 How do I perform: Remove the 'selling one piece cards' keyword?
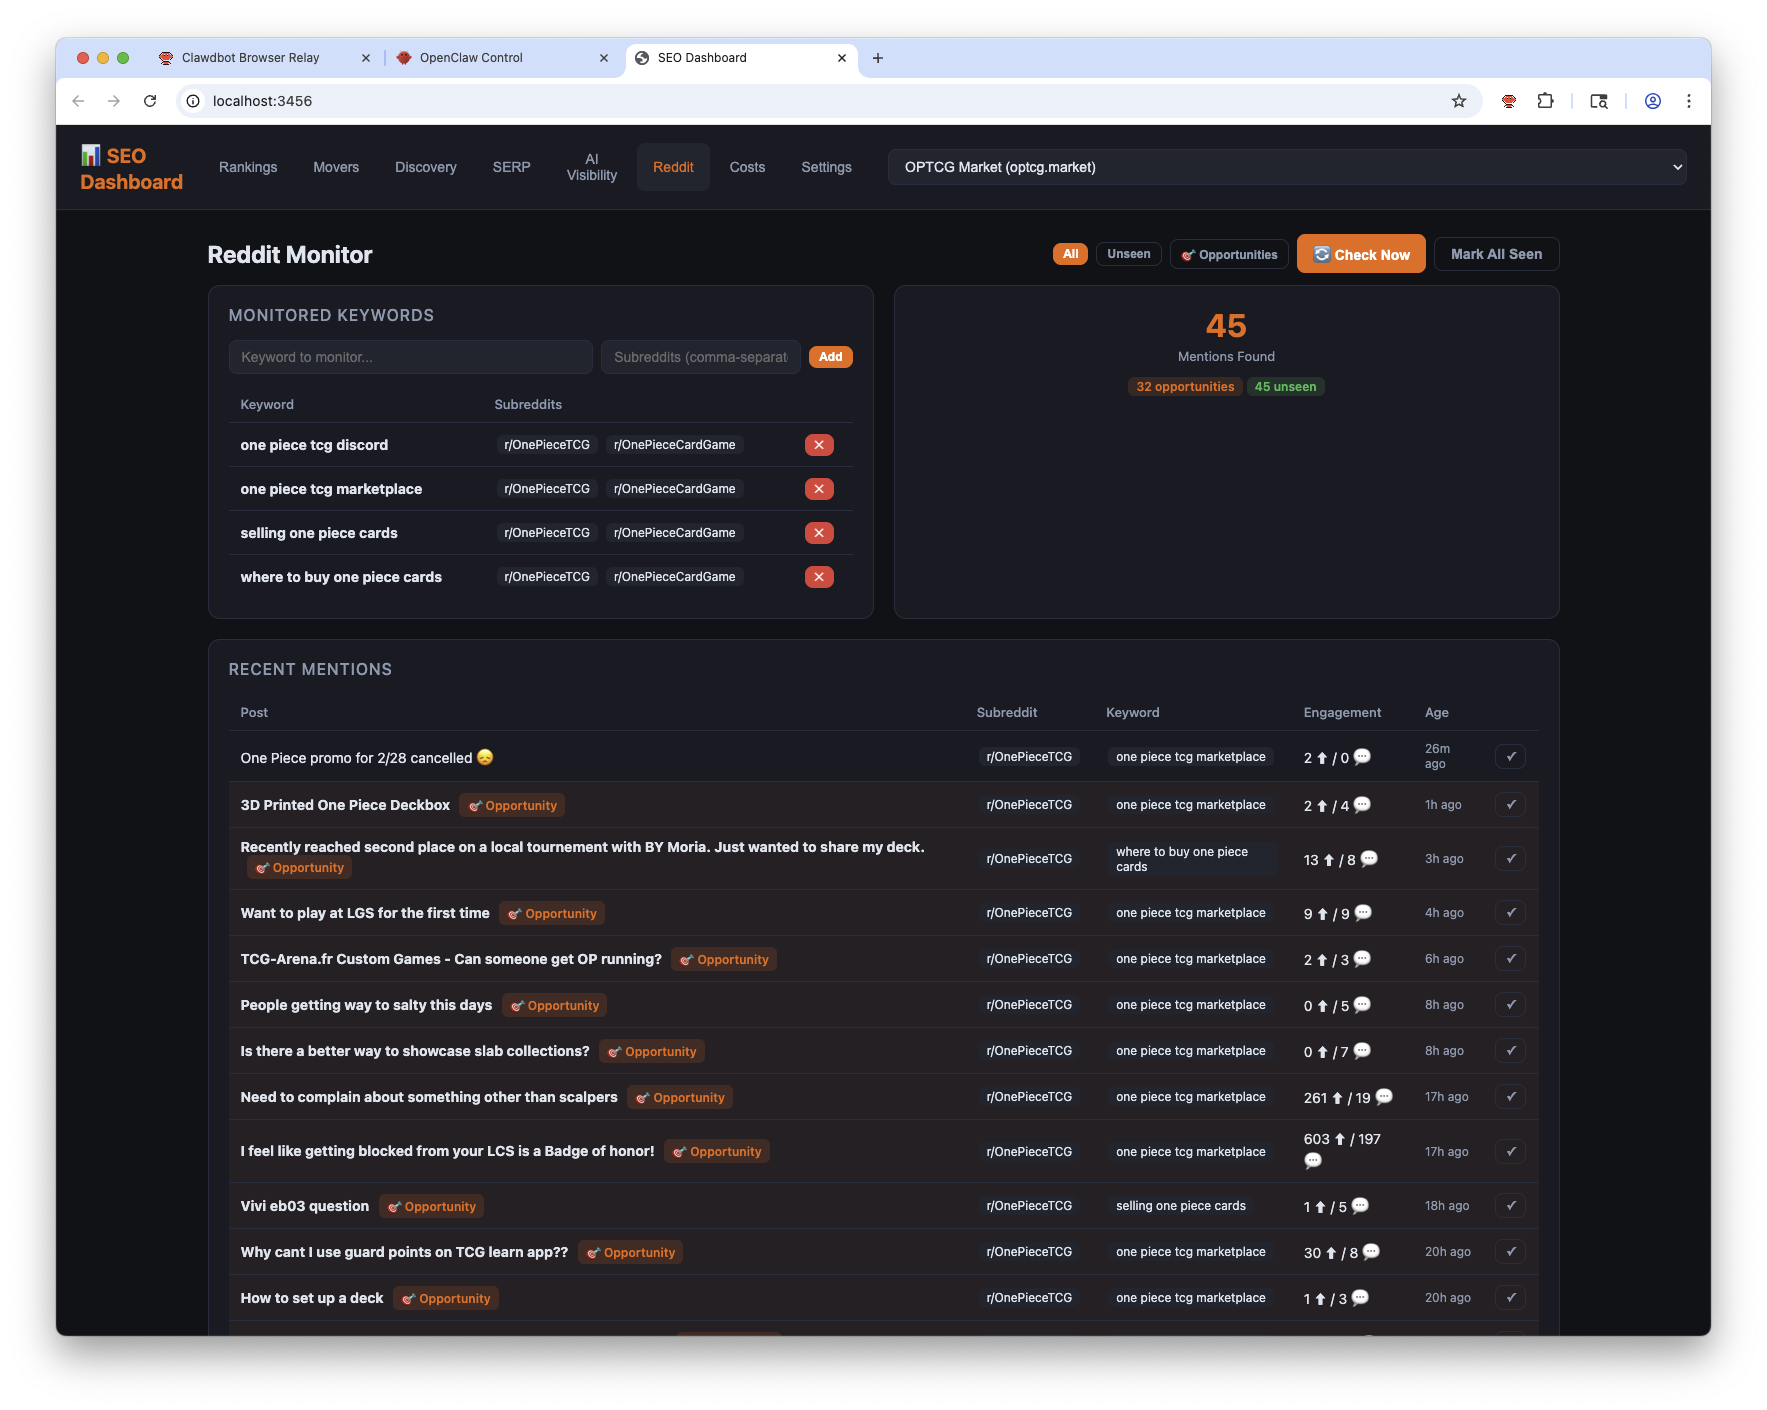819,533
